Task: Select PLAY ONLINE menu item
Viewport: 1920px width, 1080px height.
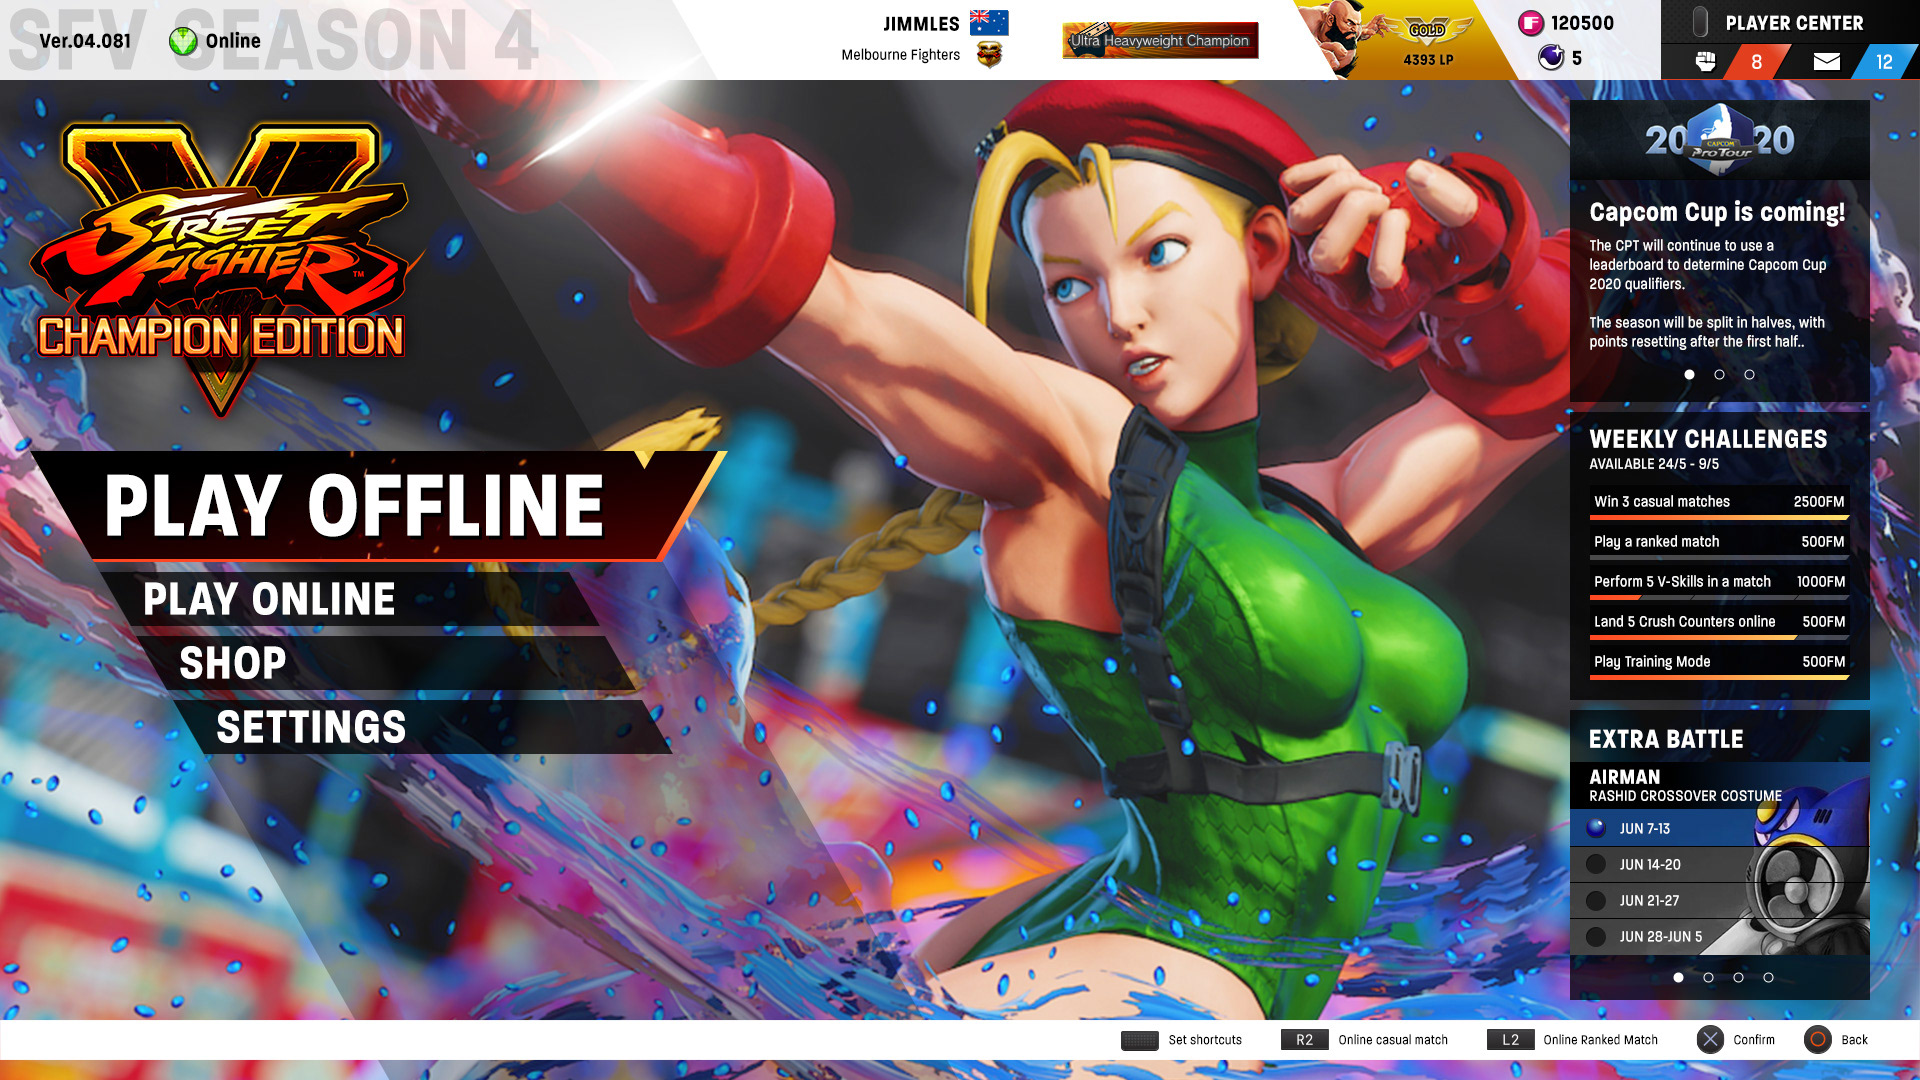Action: [270, 599]
